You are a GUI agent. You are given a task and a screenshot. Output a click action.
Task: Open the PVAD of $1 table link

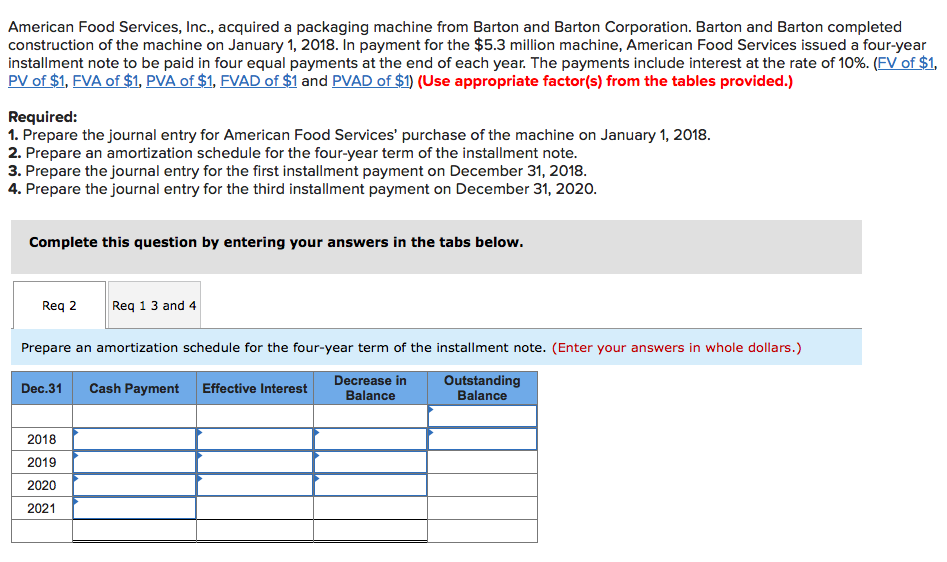coord(371,81)
